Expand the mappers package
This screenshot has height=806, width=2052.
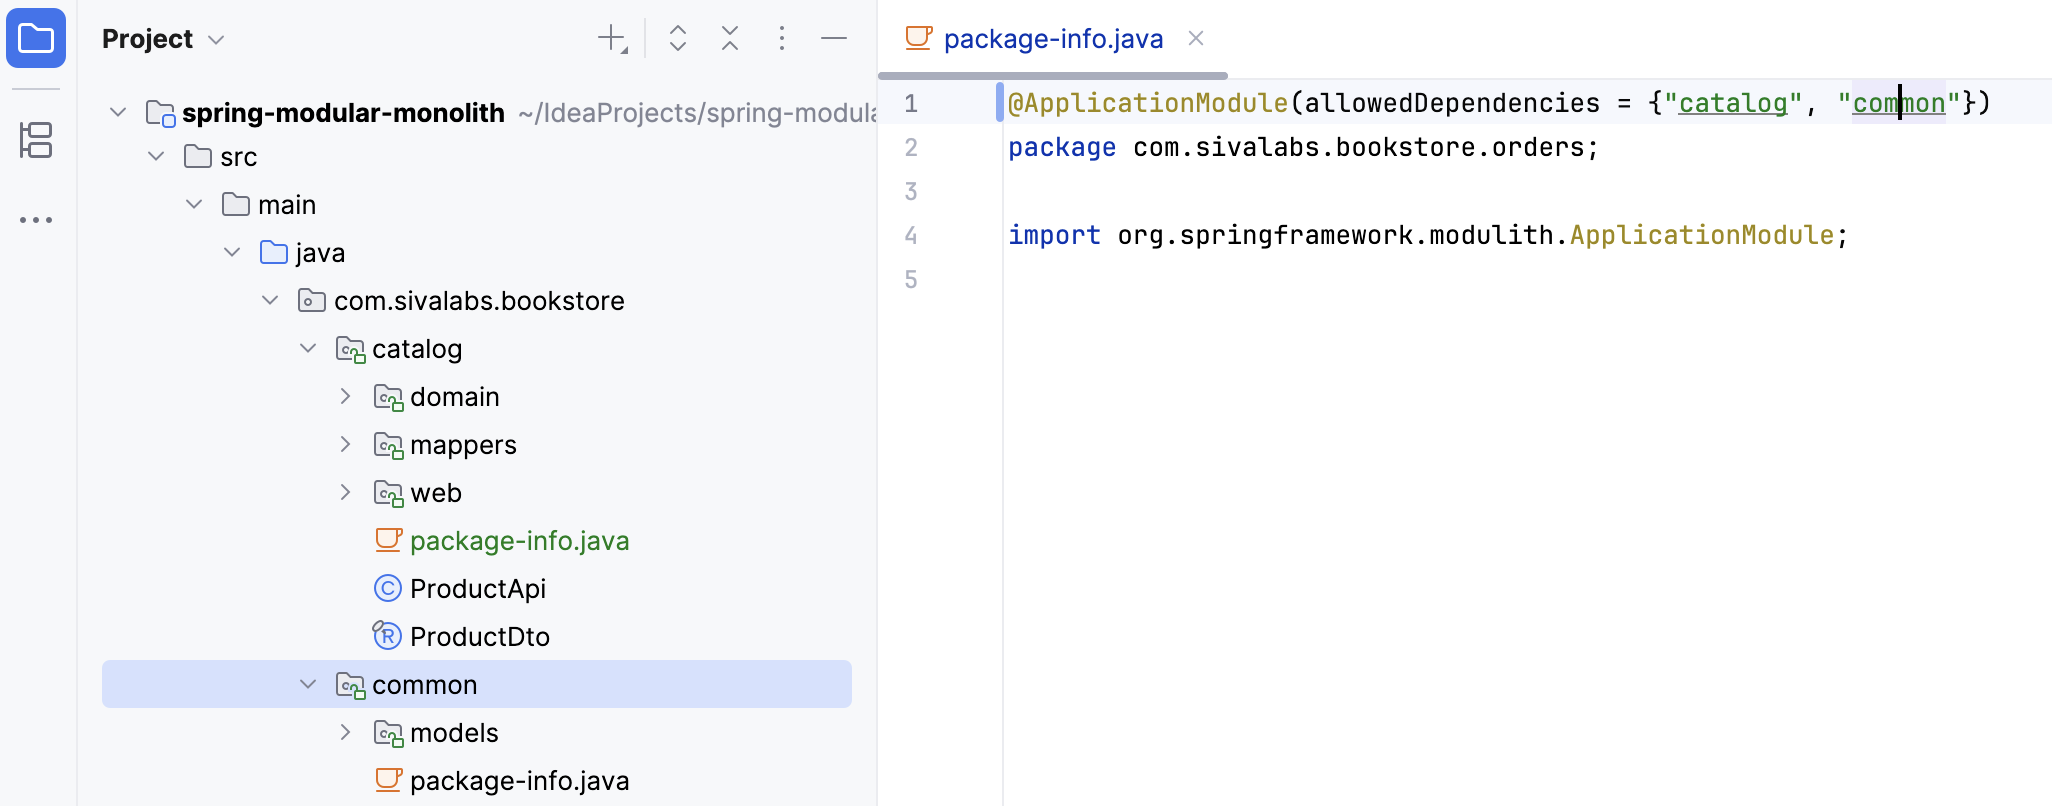coord(345,444)
